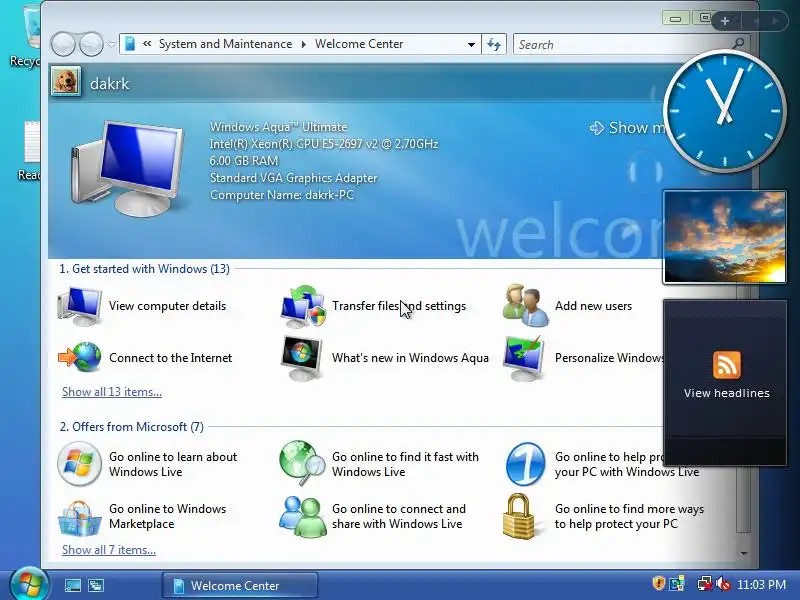Select Go online to Windows Marketplace text
Image resolution: width=800 pixels, height=600 pixels.
(x=167, y=516)
